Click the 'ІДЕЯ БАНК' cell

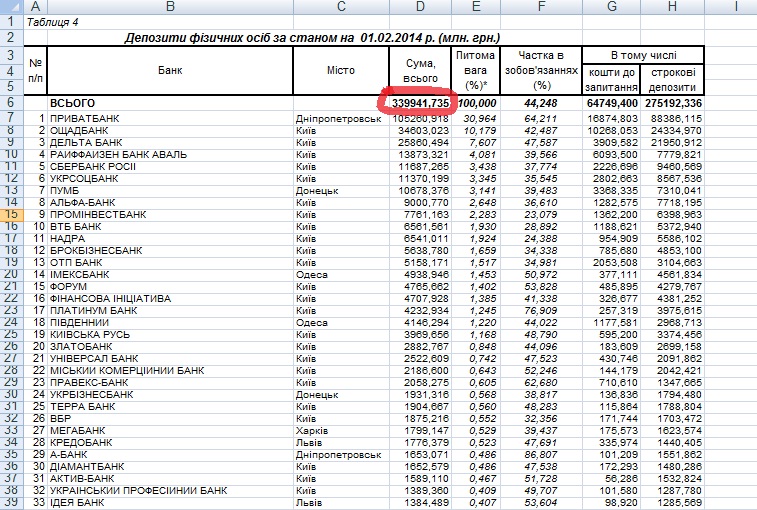tap(170, 502)
